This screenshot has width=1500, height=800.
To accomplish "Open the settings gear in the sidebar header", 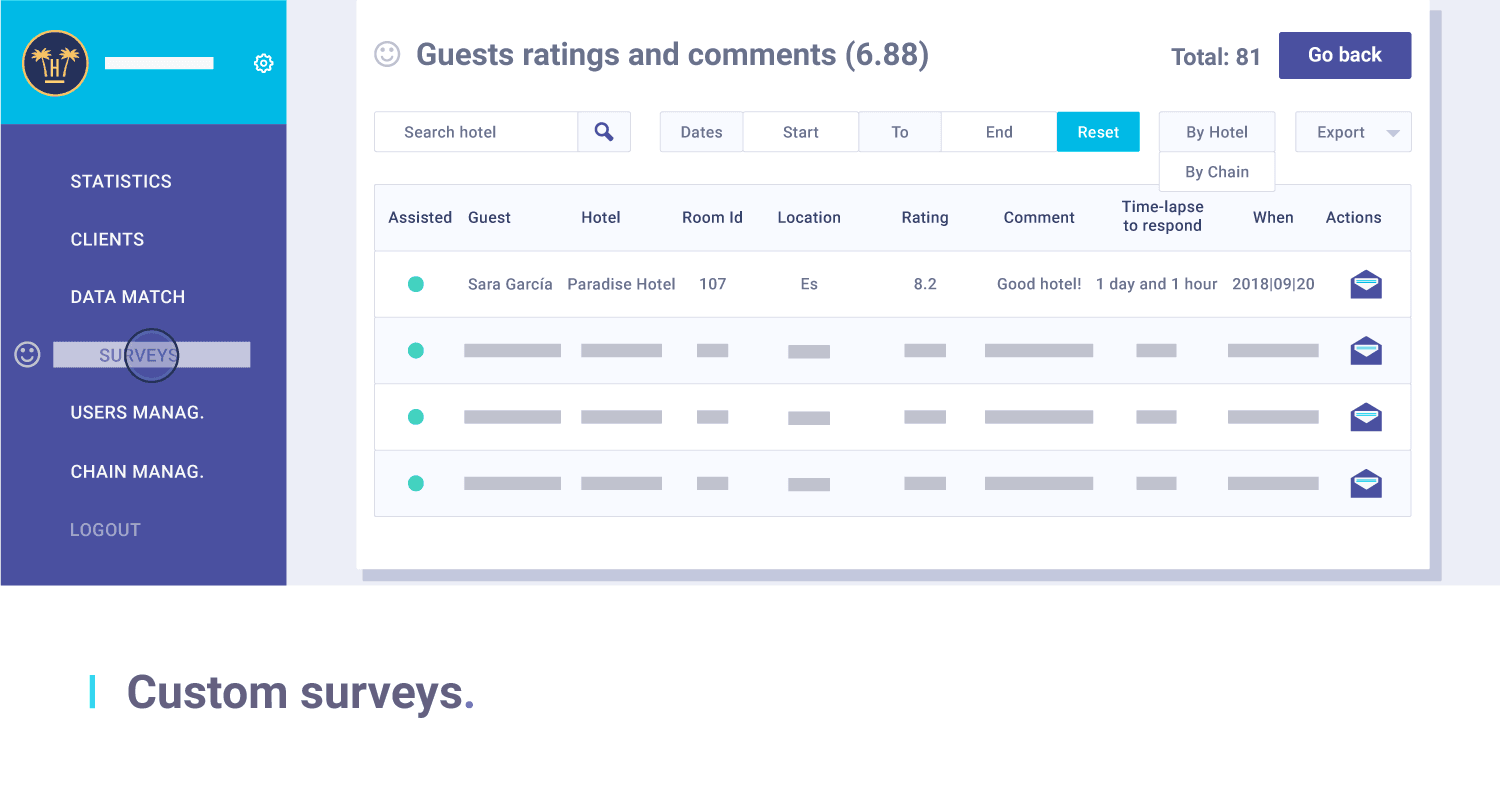I will pyautogui.click(x=264, y=62).
